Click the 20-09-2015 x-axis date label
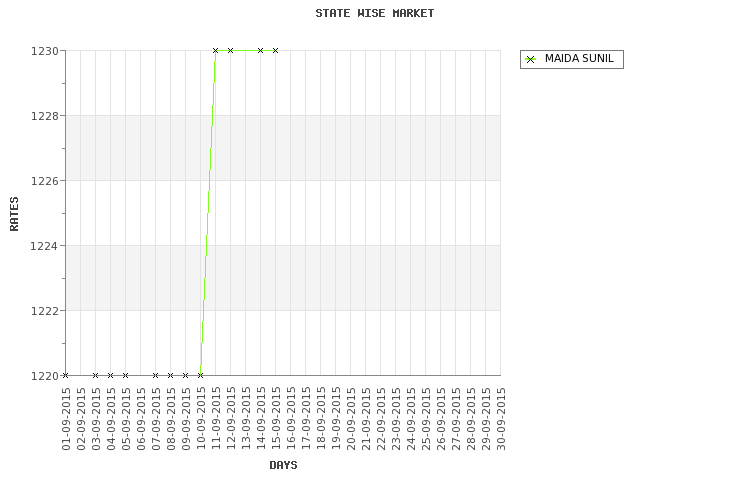The height and width of the screenshot is (500, 750). 351,419
